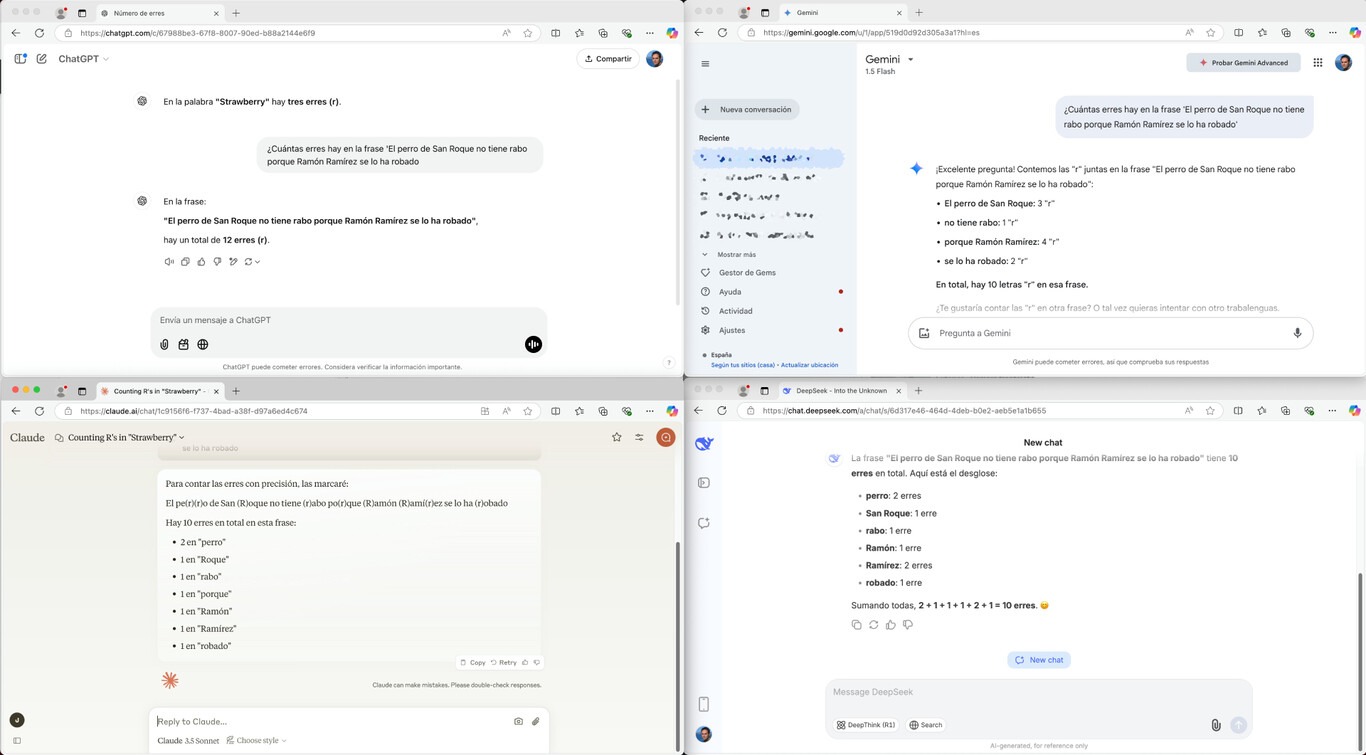Star the Claude conversation as favorite
The height and width of the screenshot is (755, 1366).
tap(616, 437)
